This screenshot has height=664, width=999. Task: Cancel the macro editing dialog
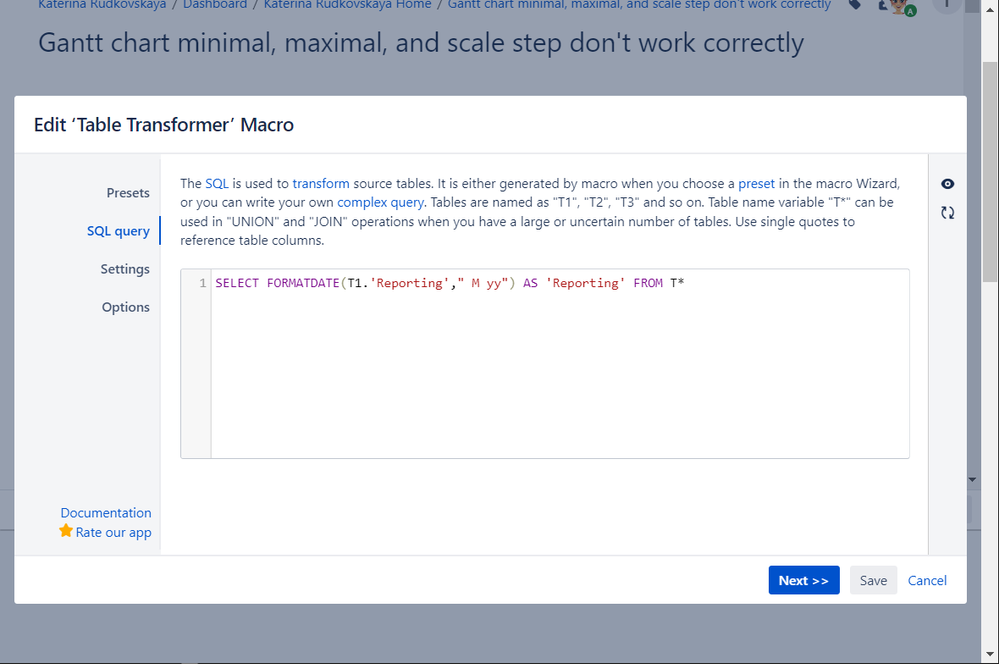[x=927, y=580]
